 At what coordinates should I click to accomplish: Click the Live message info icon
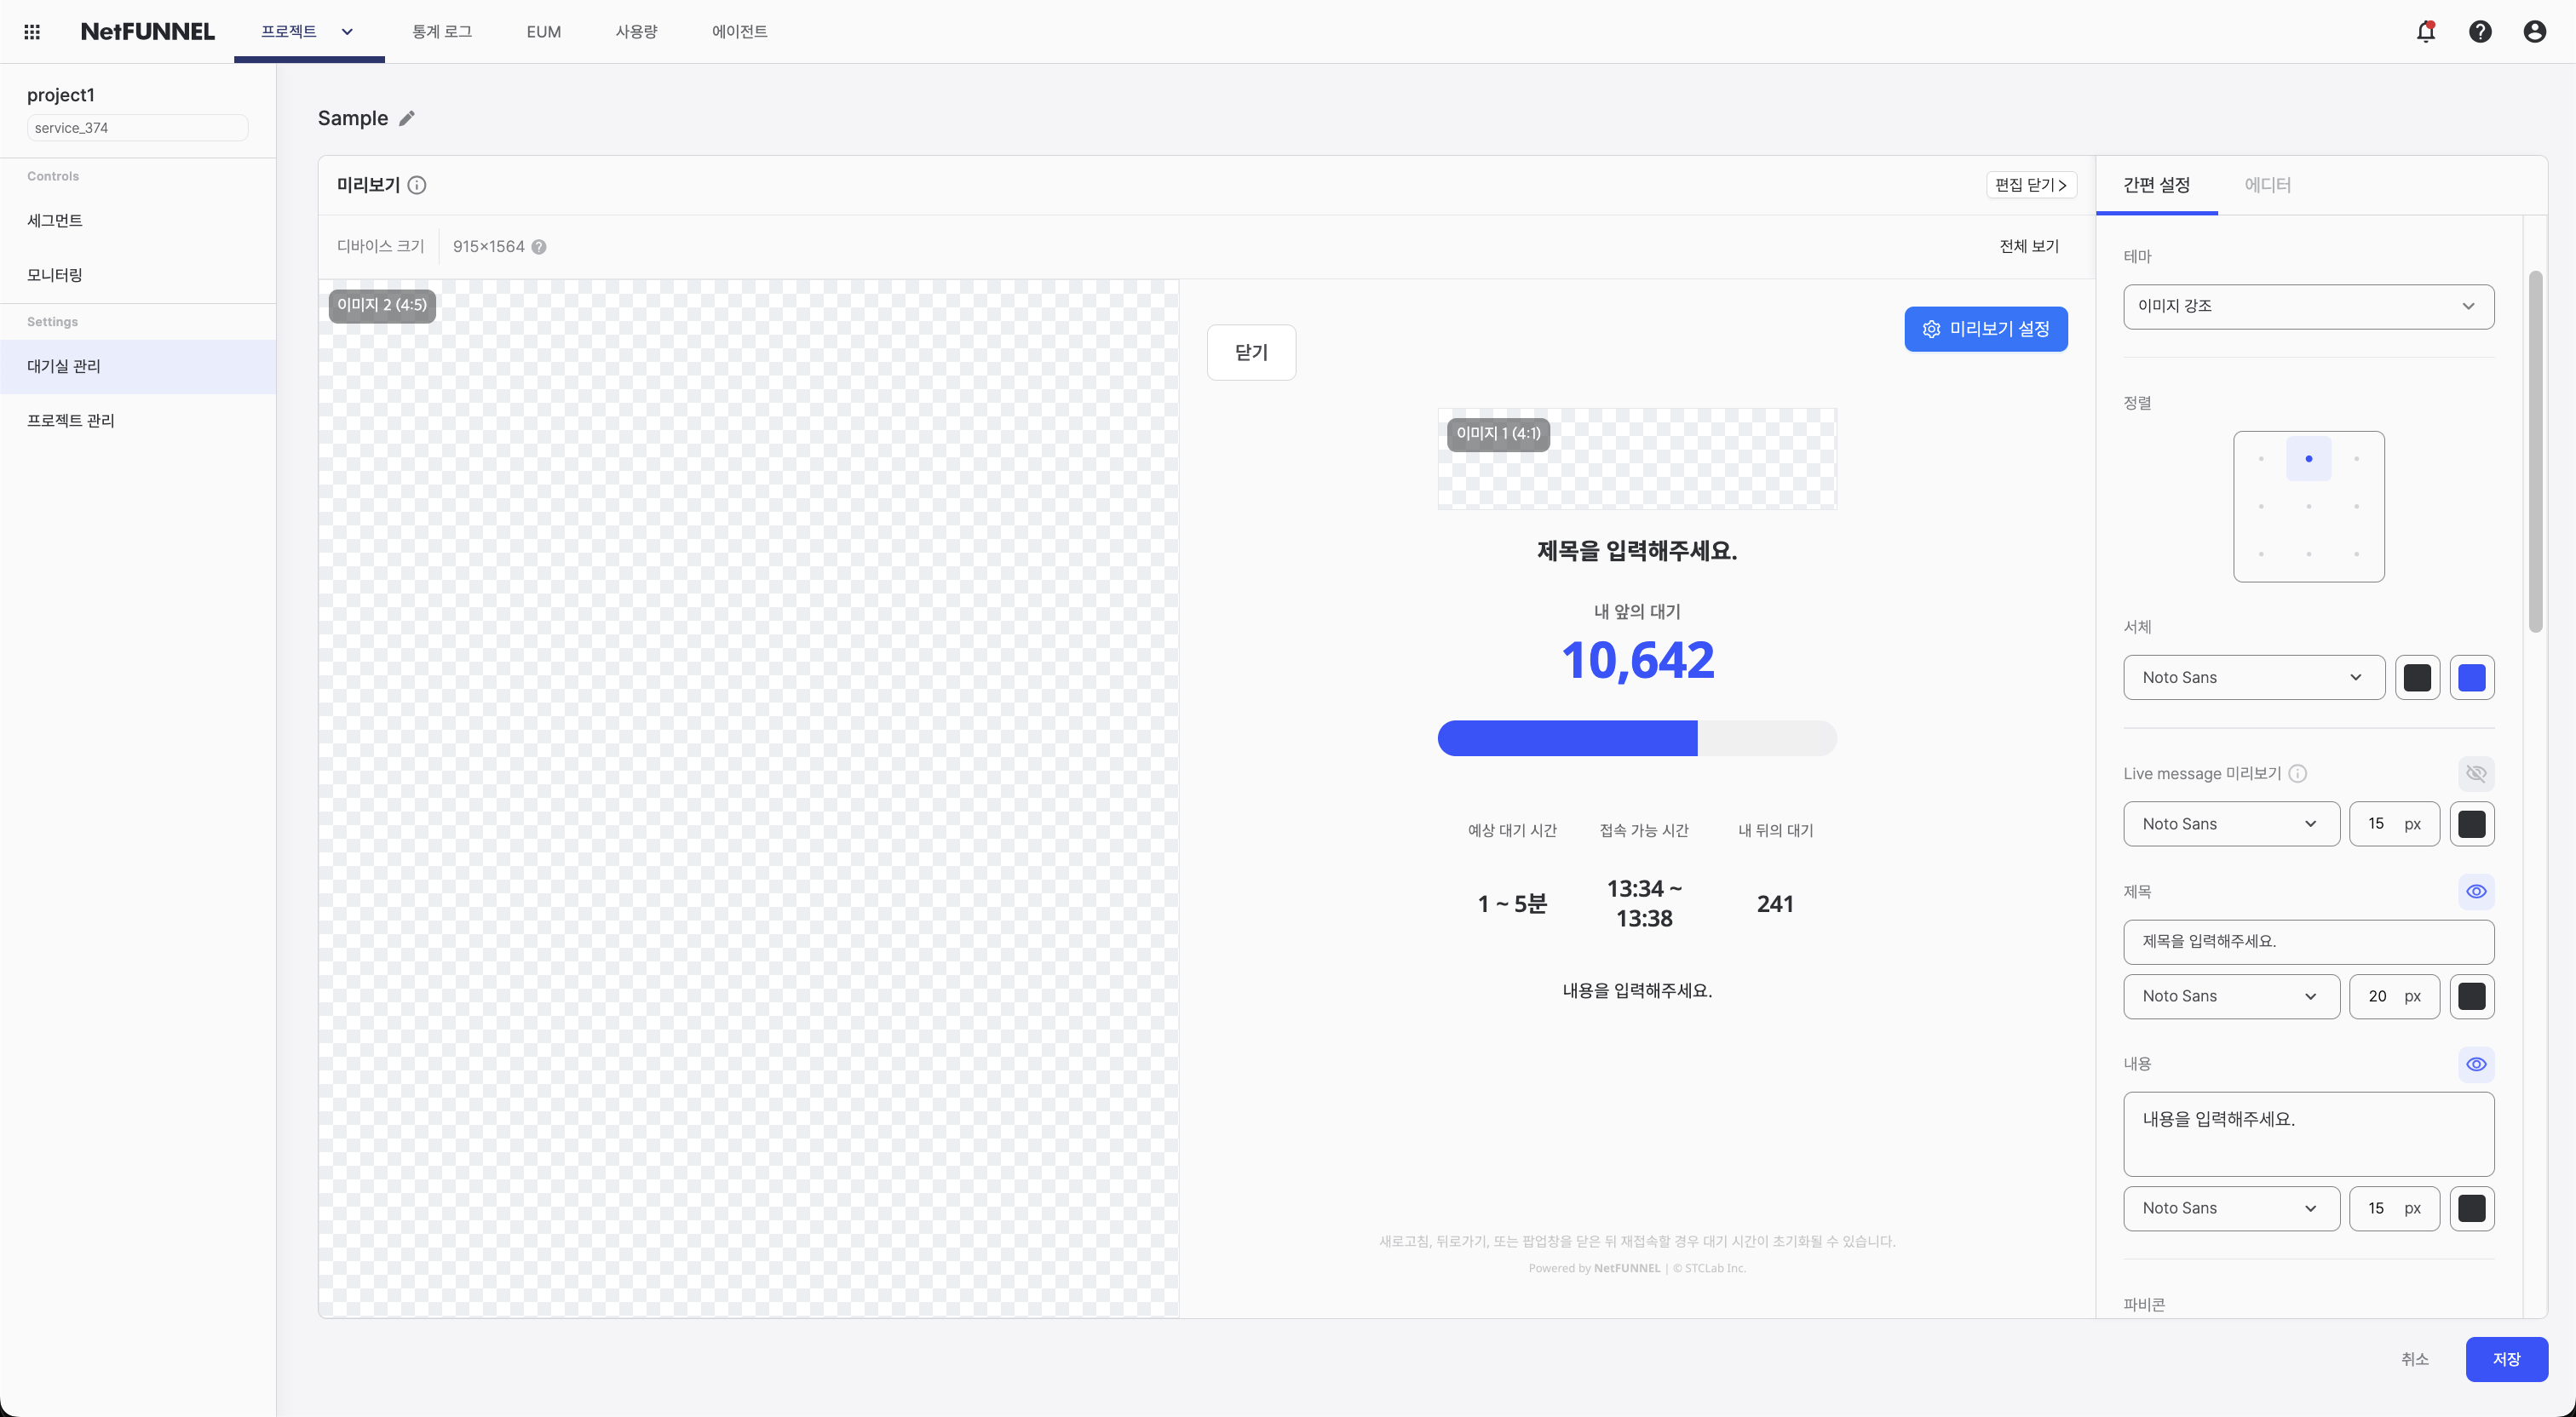[x=2298, y=773]
